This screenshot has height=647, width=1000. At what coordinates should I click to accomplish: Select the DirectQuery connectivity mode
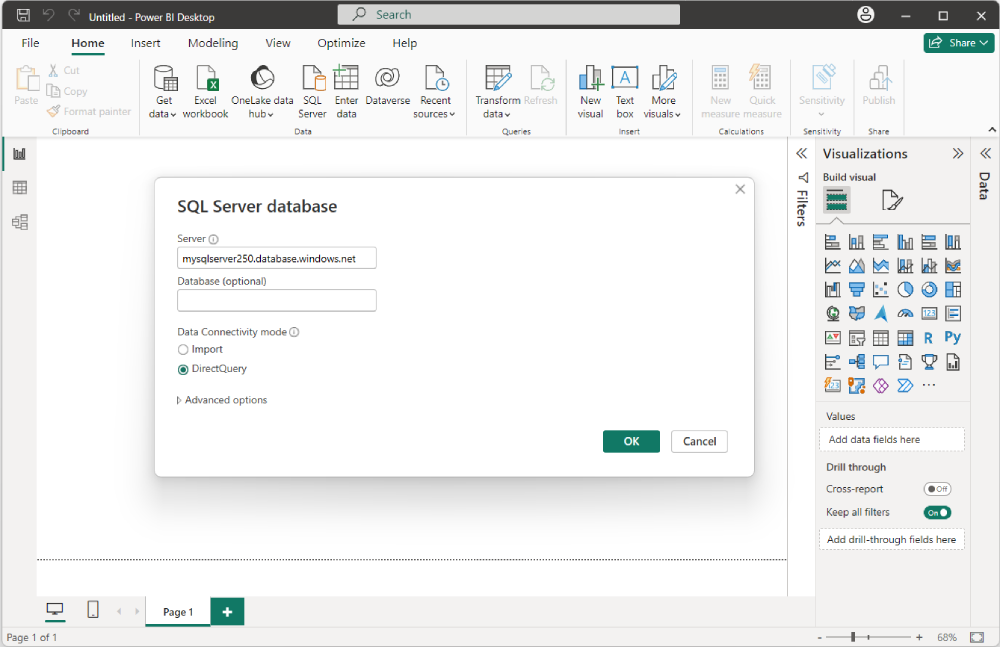click(183, 369)
